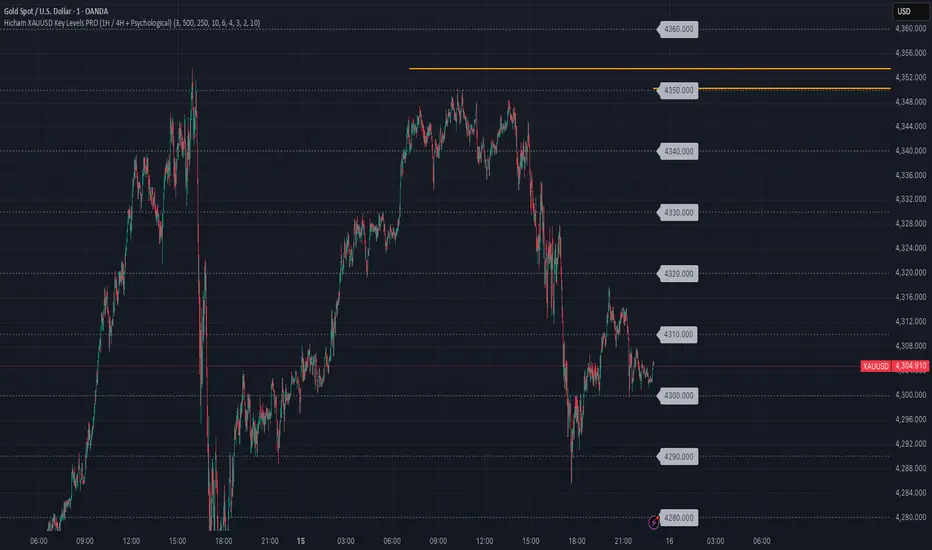Image resolution: width=932 pixels, height=550 pixels.
Task: Select the 4340.000 key level label
Action: click(677, 152)
